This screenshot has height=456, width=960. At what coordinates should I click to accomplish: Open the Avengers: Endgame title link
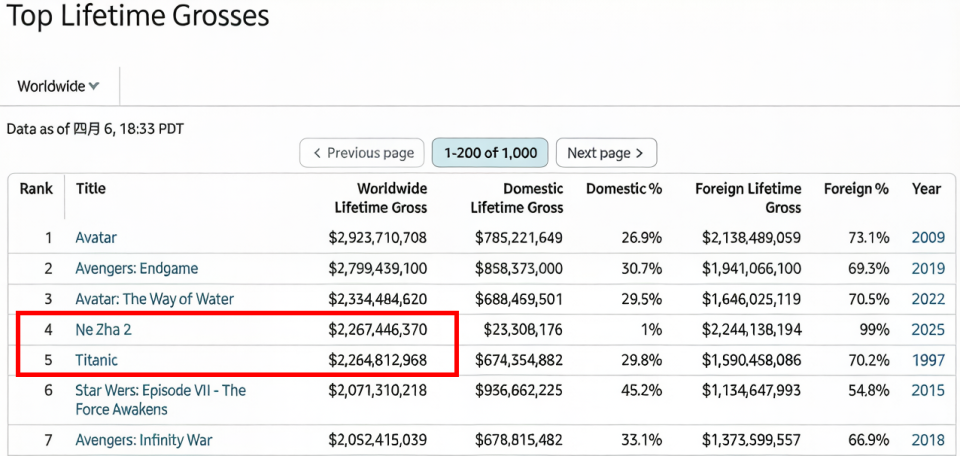click(x=136, y=269)
